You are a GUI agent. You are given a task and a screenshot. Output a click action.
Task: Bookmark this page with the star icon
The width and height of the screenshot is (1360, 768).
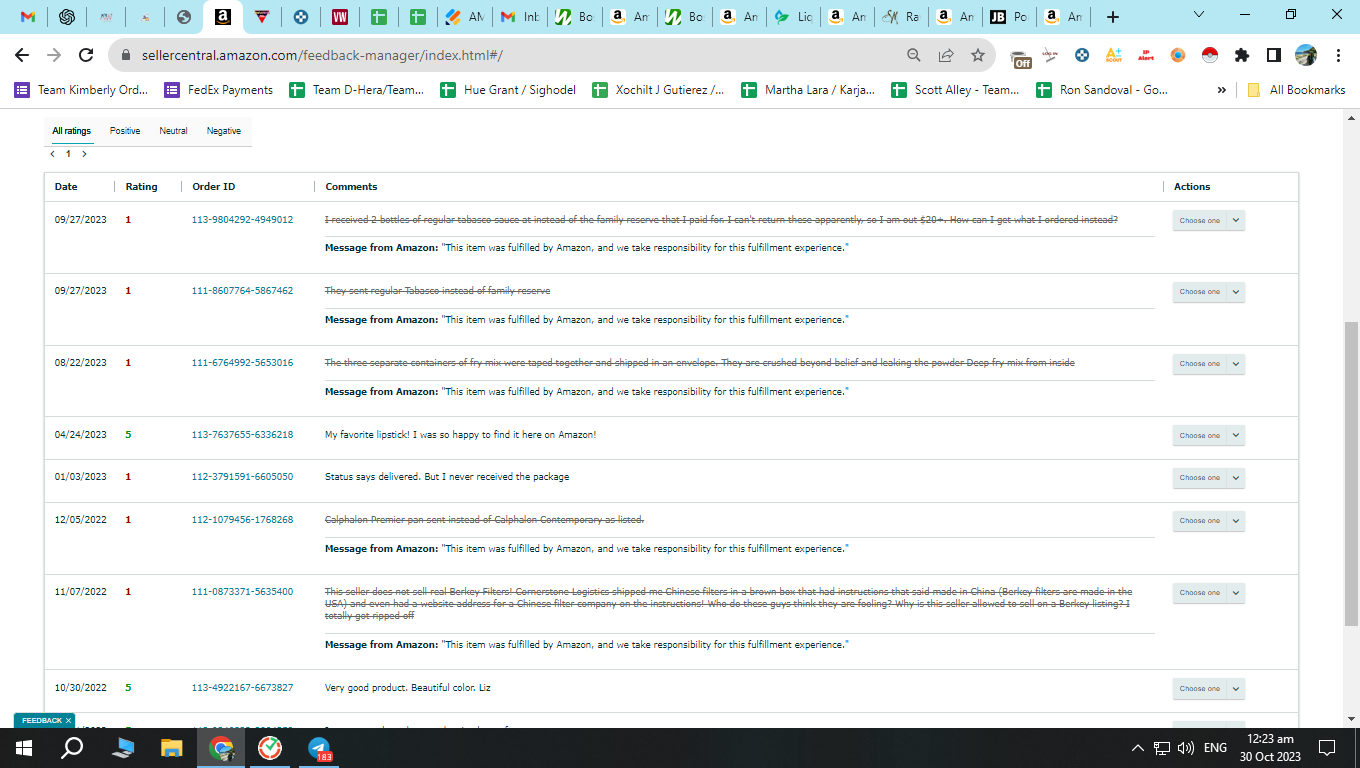[x=977, y=55]
